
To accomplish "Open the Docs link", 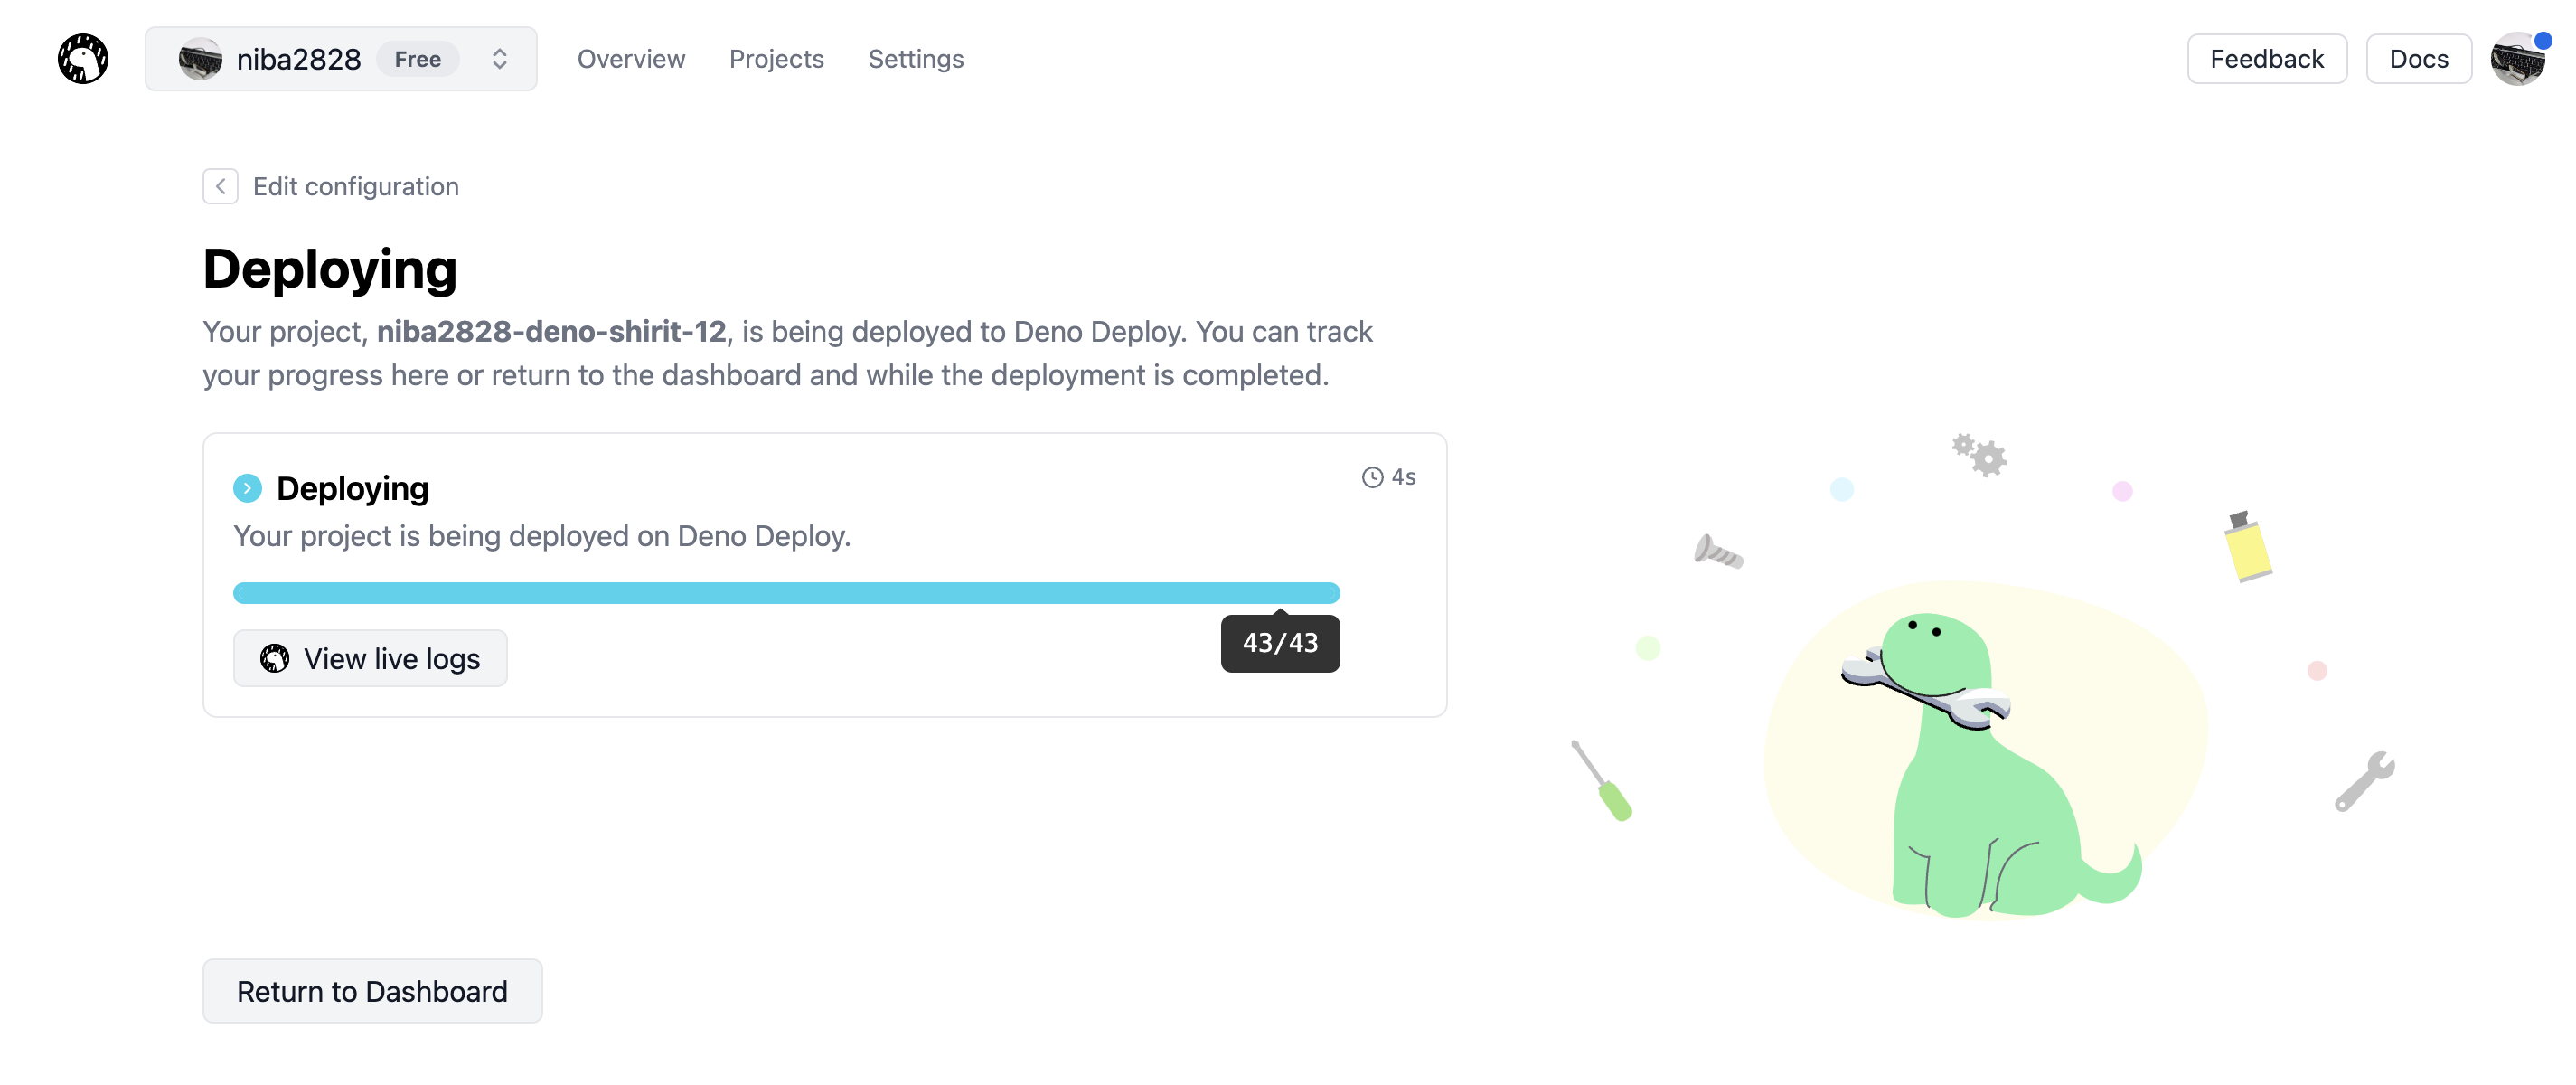I will coord(2418,59).
